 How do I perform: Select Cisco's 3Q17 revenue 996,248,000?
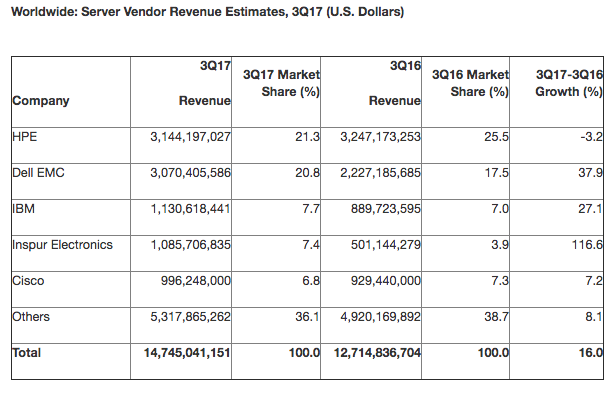[x=196, y=281]
